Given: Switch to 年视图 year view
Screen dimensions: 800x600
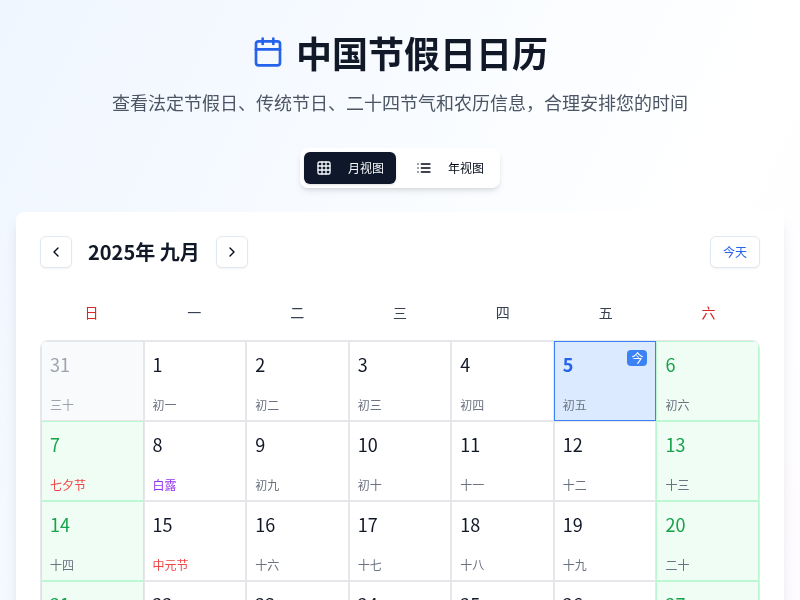Looking at the screenshot, I should (450, 168).
